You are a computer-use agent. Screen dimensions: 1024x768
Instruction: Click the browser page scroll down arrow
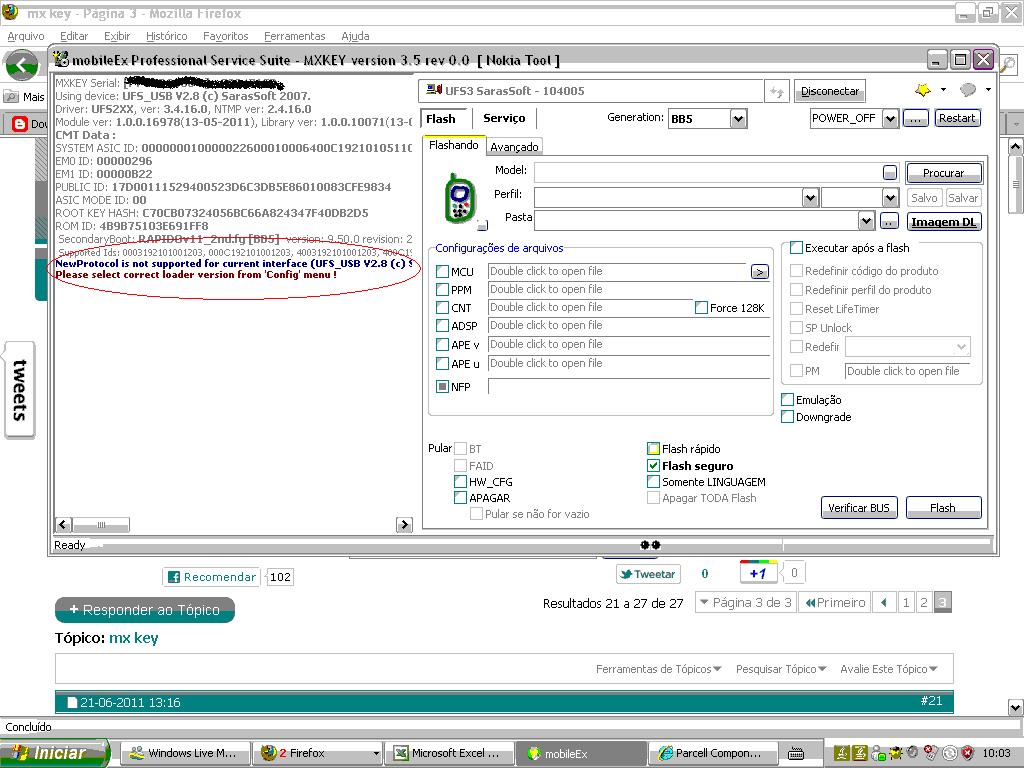click(x=1015, y=706)
